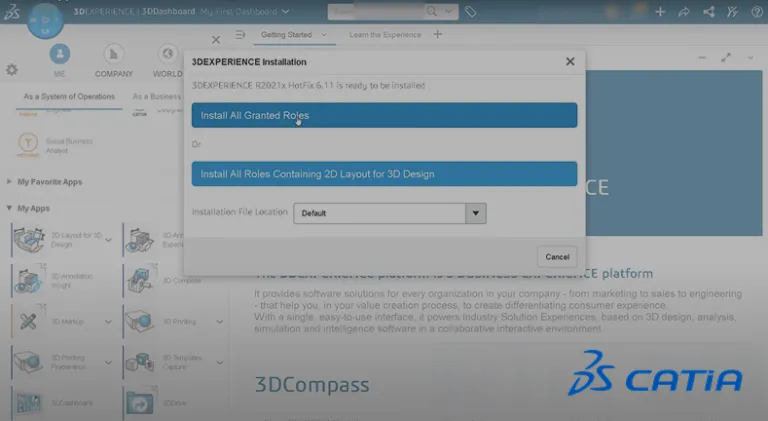Click the plus add icon in top bar
Screen dimensions: 768x421
pyautogui.click(x=660, y=11)
